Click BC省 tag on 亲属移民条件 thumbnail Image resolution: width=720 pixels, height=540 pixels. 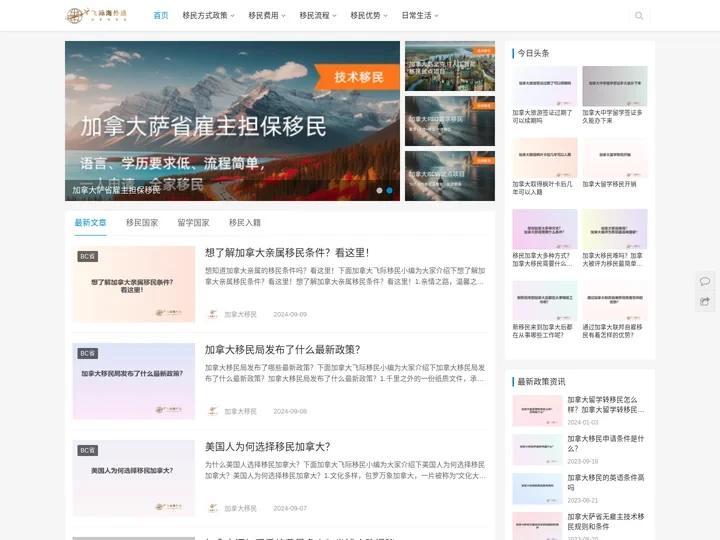[x=87, y=256]
